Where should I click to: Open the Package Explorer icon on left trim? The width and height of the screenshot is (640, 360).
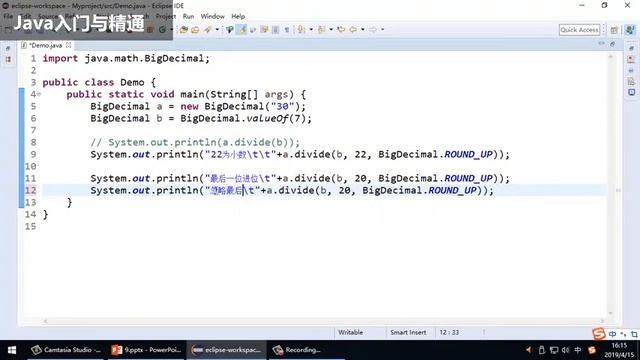[x=9, y=60]
